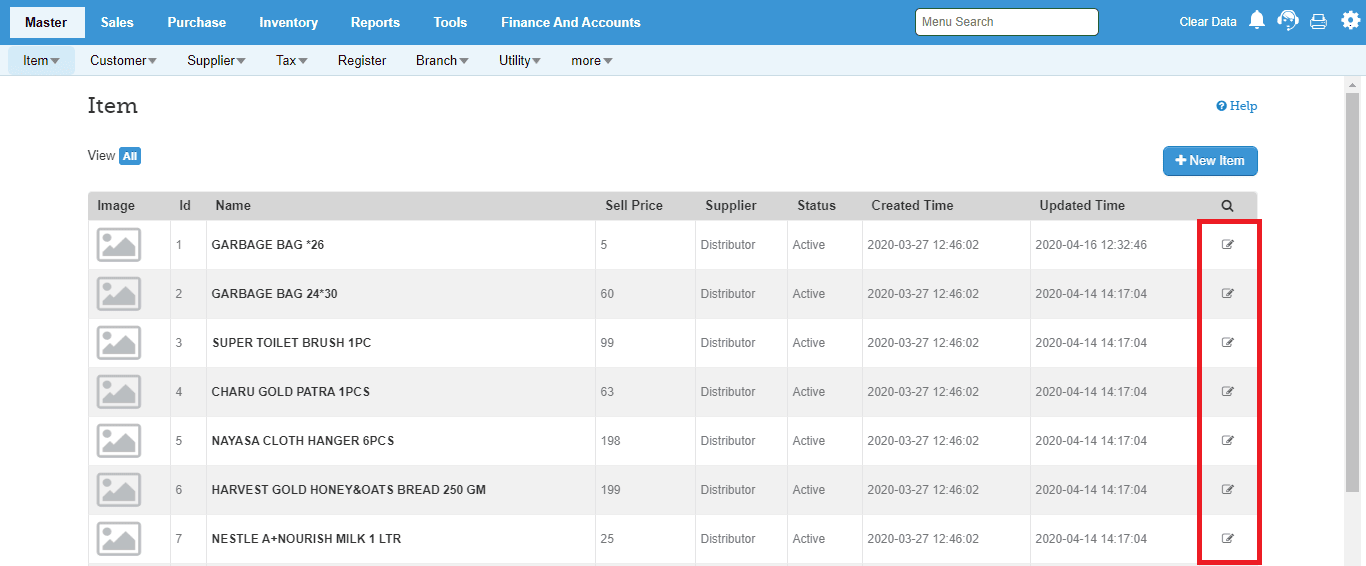Edit NESTLE A+NOURISH MILK 1 LTR item
The height and width of the screenshot is (566, 1366).
[x=1228, y=539]
